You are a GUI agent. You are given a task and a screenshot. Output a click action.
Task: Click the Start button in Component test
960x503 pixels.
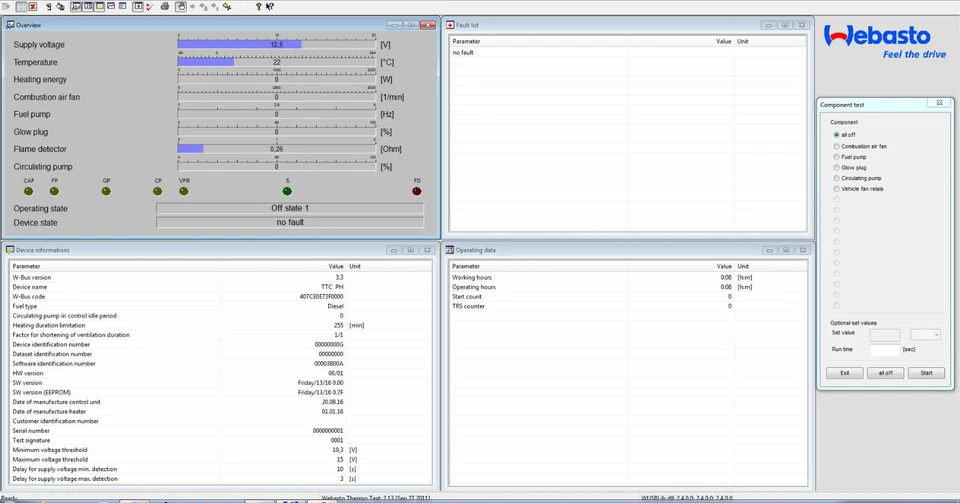(x=926, y=373)
